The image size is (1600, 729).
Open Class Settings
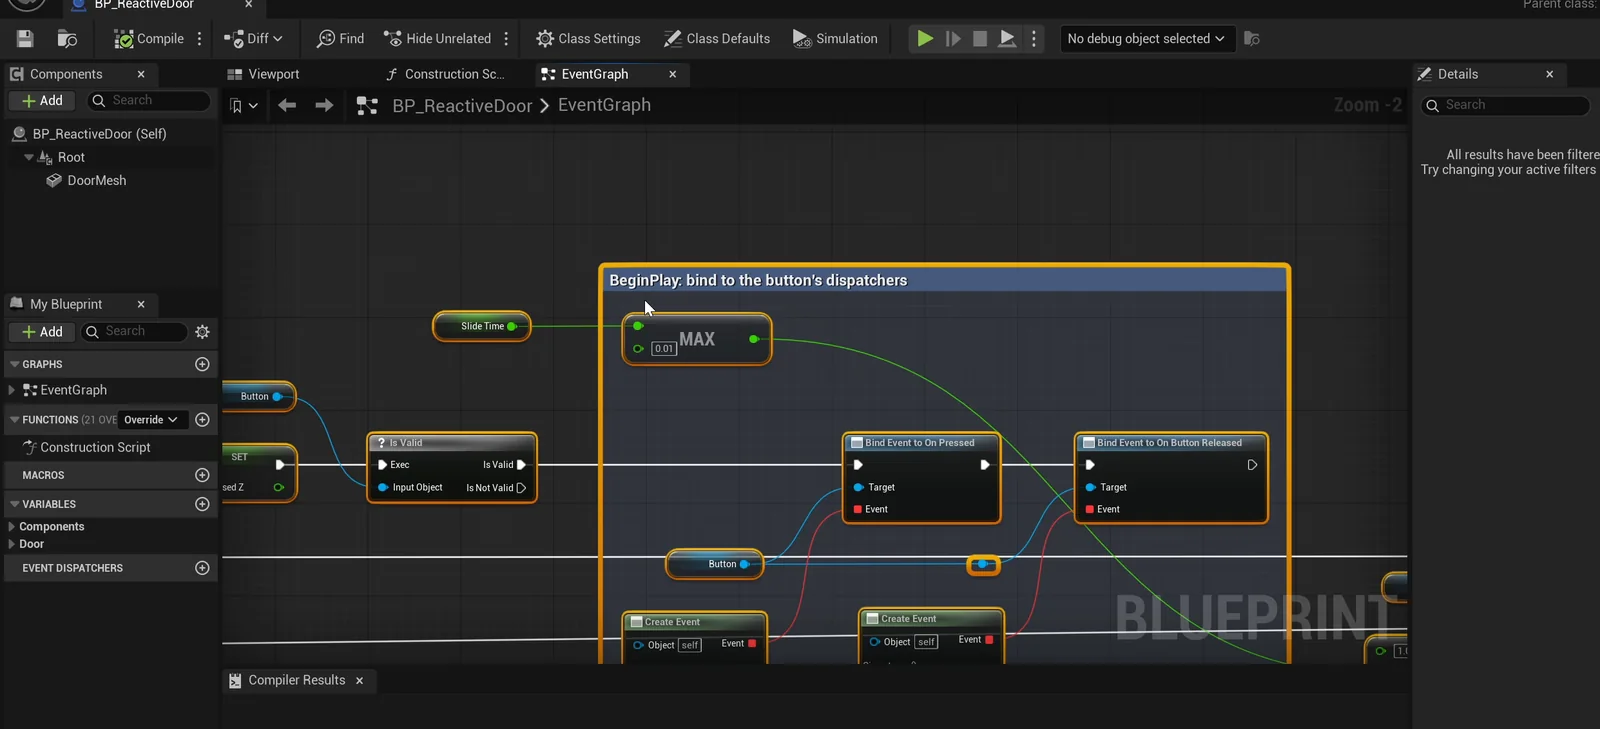click(x=588, y=39)
